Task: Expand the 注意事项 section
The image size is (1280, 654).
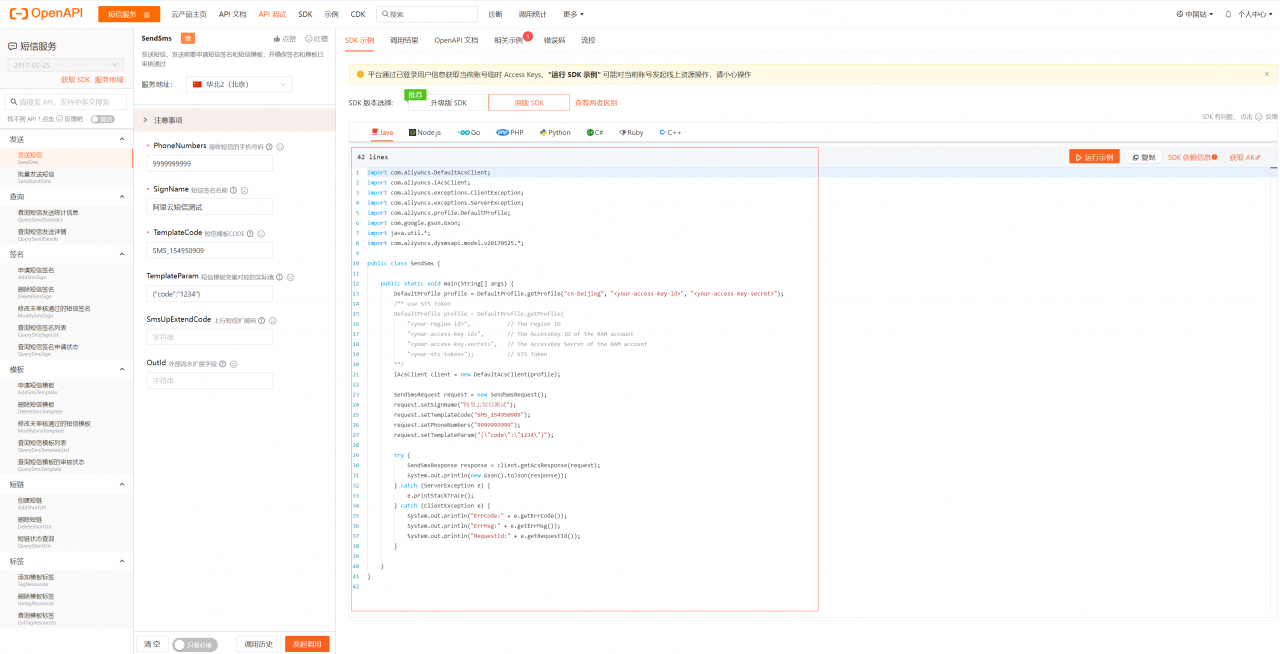Action: 234,120
